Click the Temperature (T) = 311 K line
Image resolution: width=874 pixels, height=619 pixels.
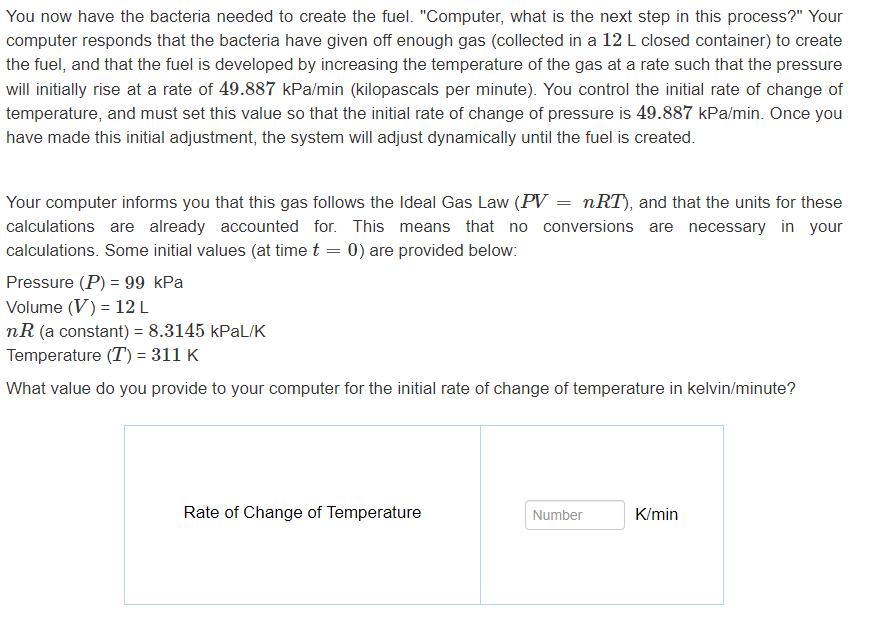(x=102, y=355)
